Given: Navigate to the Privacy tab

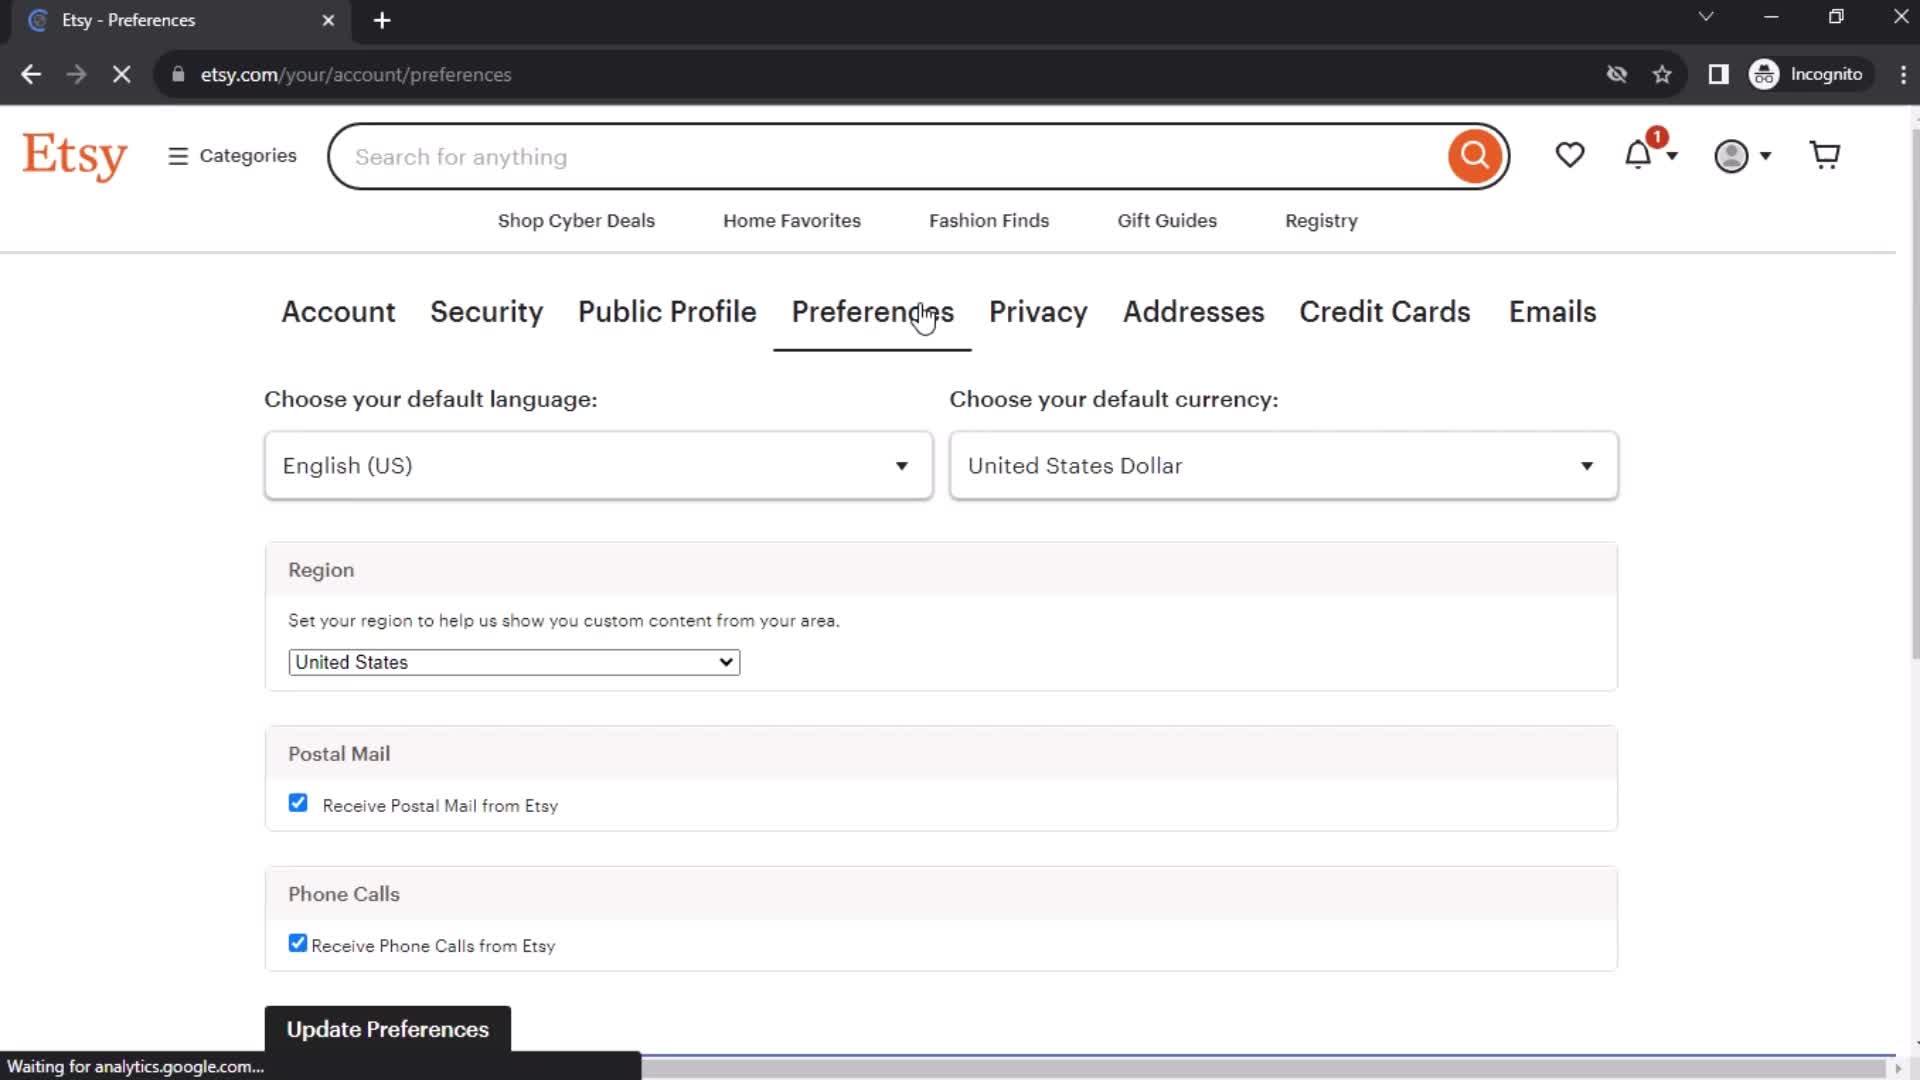Looking at the screenshot, I should click(1039, 311).
